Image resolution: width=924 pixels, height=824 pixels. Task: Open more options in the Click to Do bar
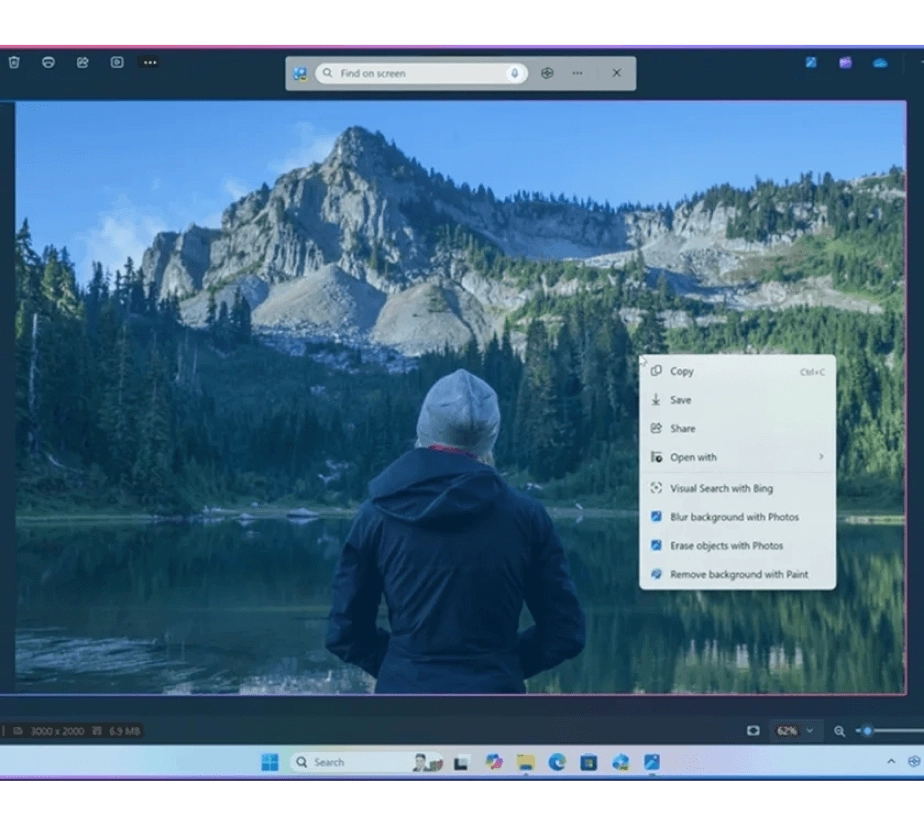(578, 73)
